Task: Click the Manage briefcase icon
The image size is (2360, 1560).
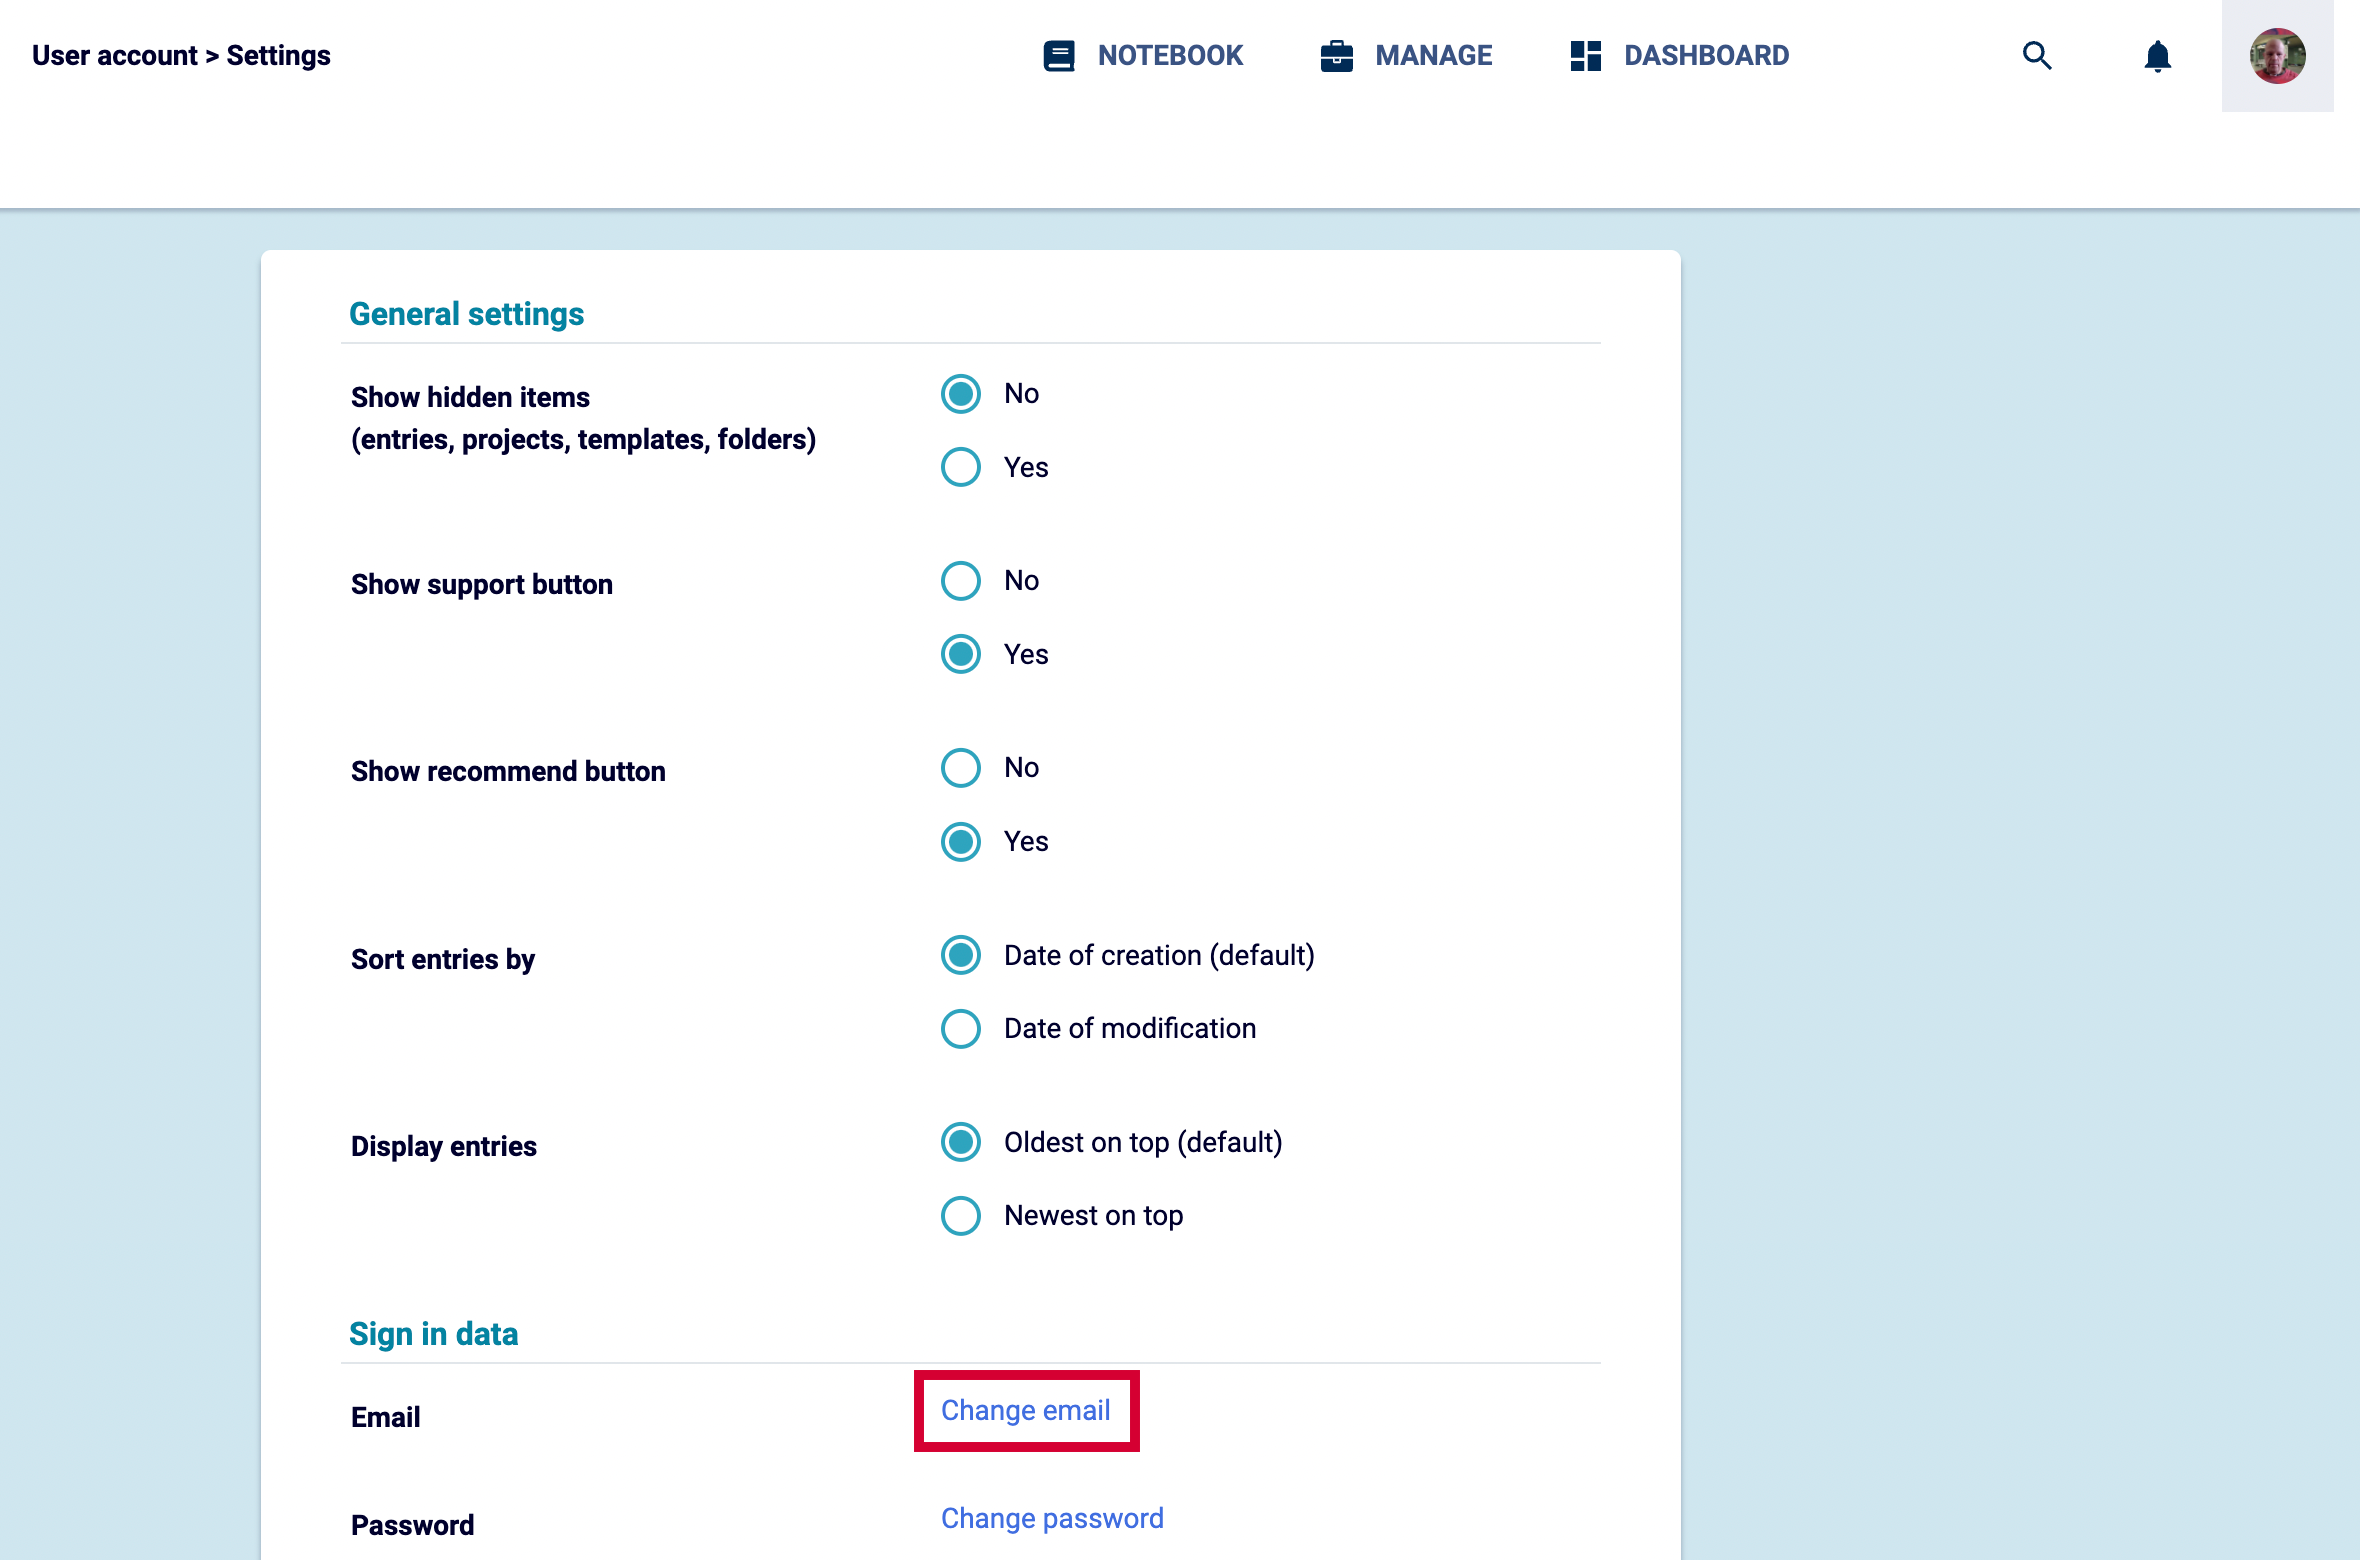Action: [x=1336, y=56]
